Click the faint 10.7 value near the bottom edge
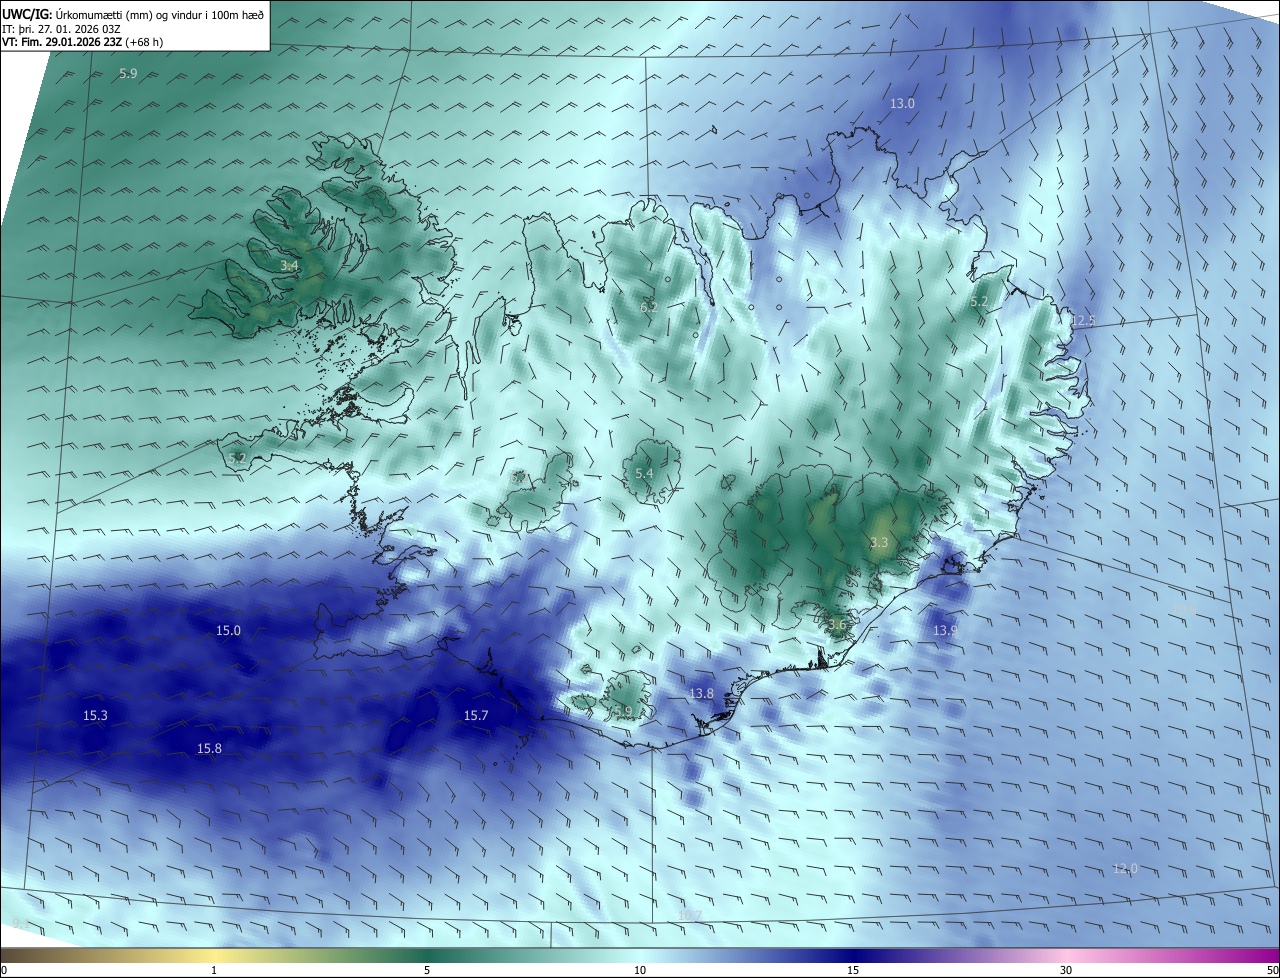Image resolution: width=1280 pixels, height=978 pixels. tap(690, 915)
